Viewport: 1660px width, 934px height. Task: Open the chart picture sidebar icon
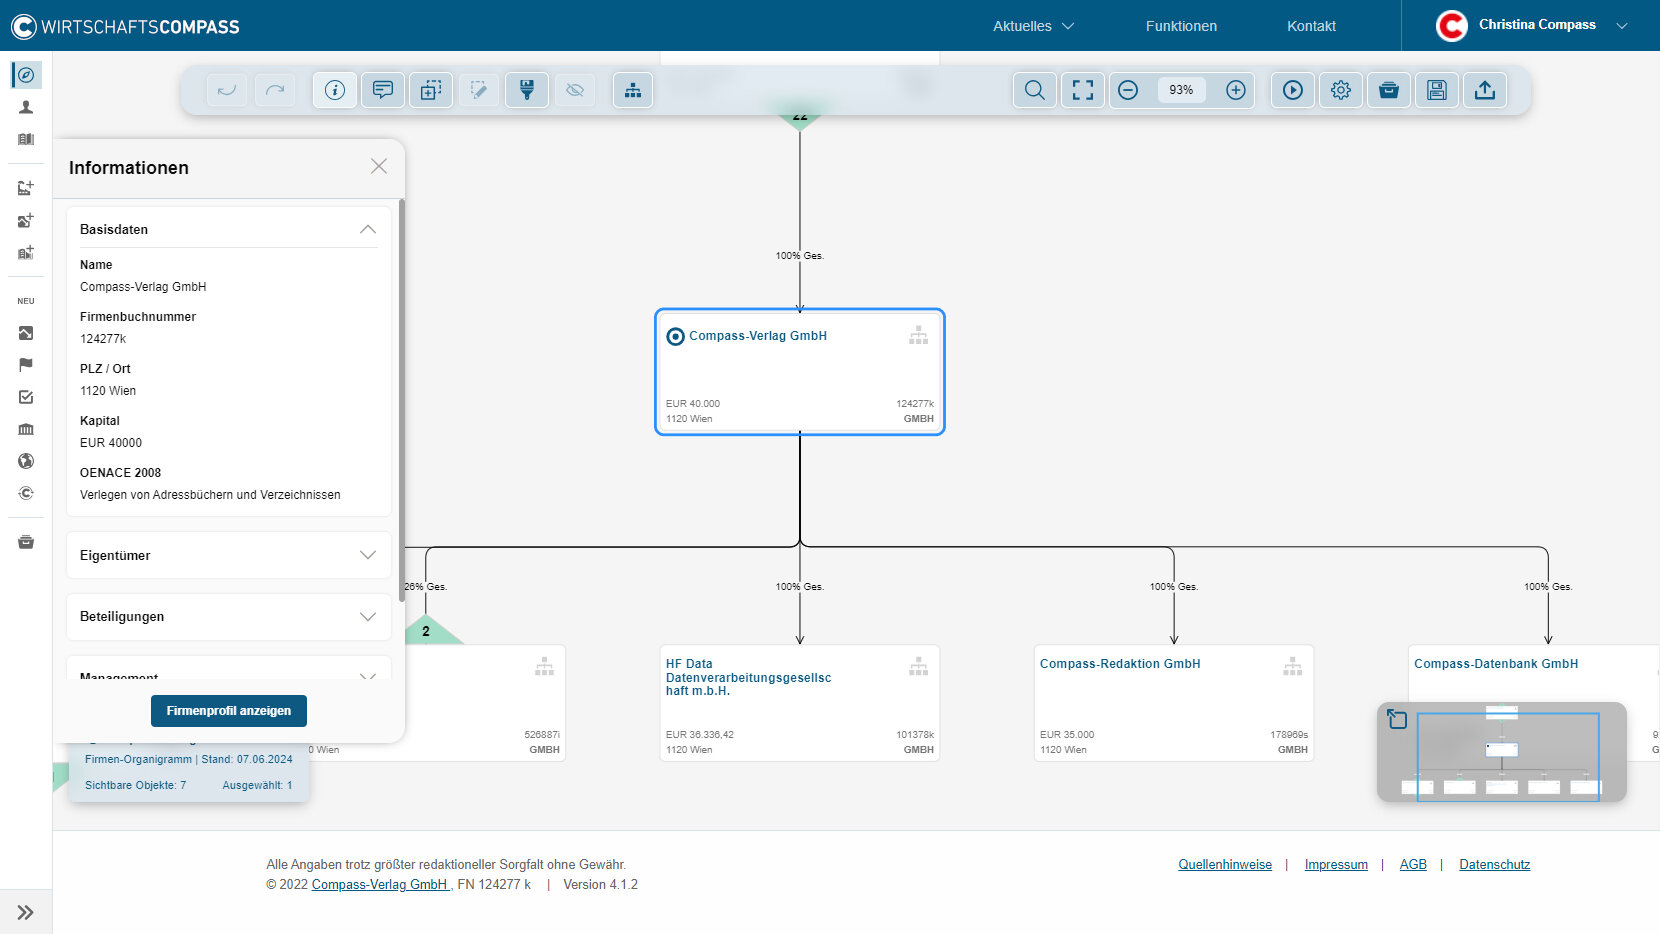click(26, 333)
